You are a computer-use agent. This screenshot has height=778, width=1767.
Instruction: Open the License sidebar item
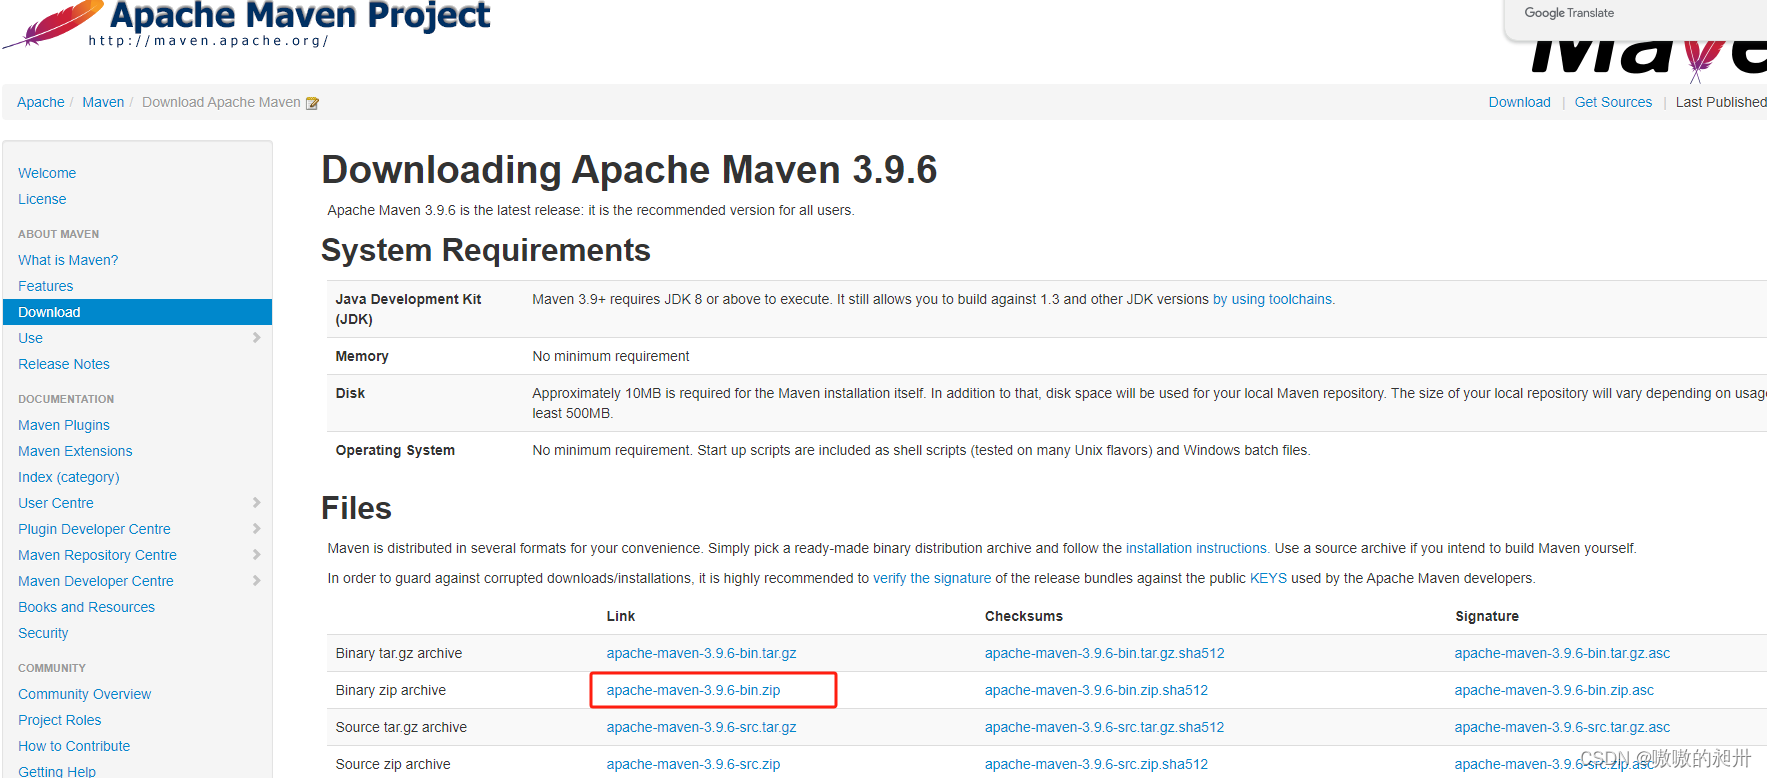click(x=42, y=199)
